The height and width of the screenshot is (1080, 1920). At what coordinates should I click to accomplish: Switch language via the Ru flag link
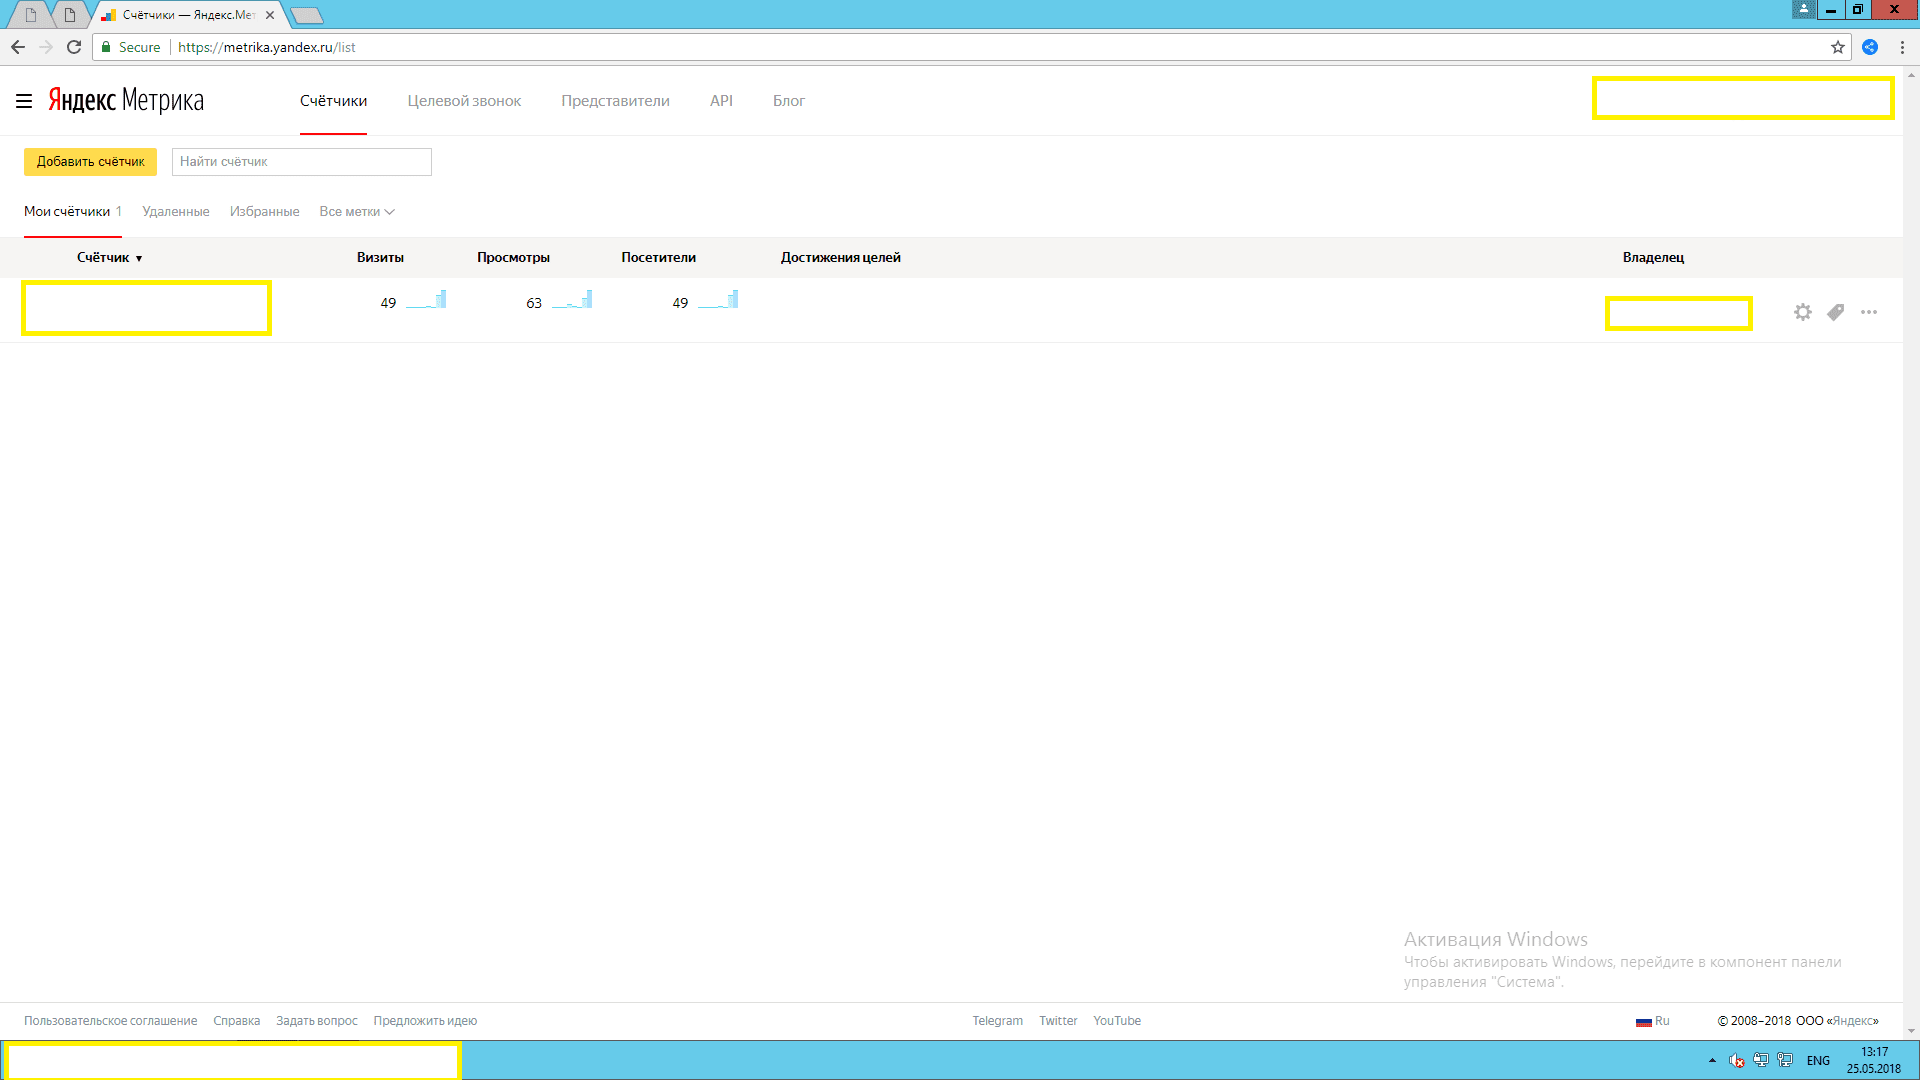click(x=1652, y=1021)
